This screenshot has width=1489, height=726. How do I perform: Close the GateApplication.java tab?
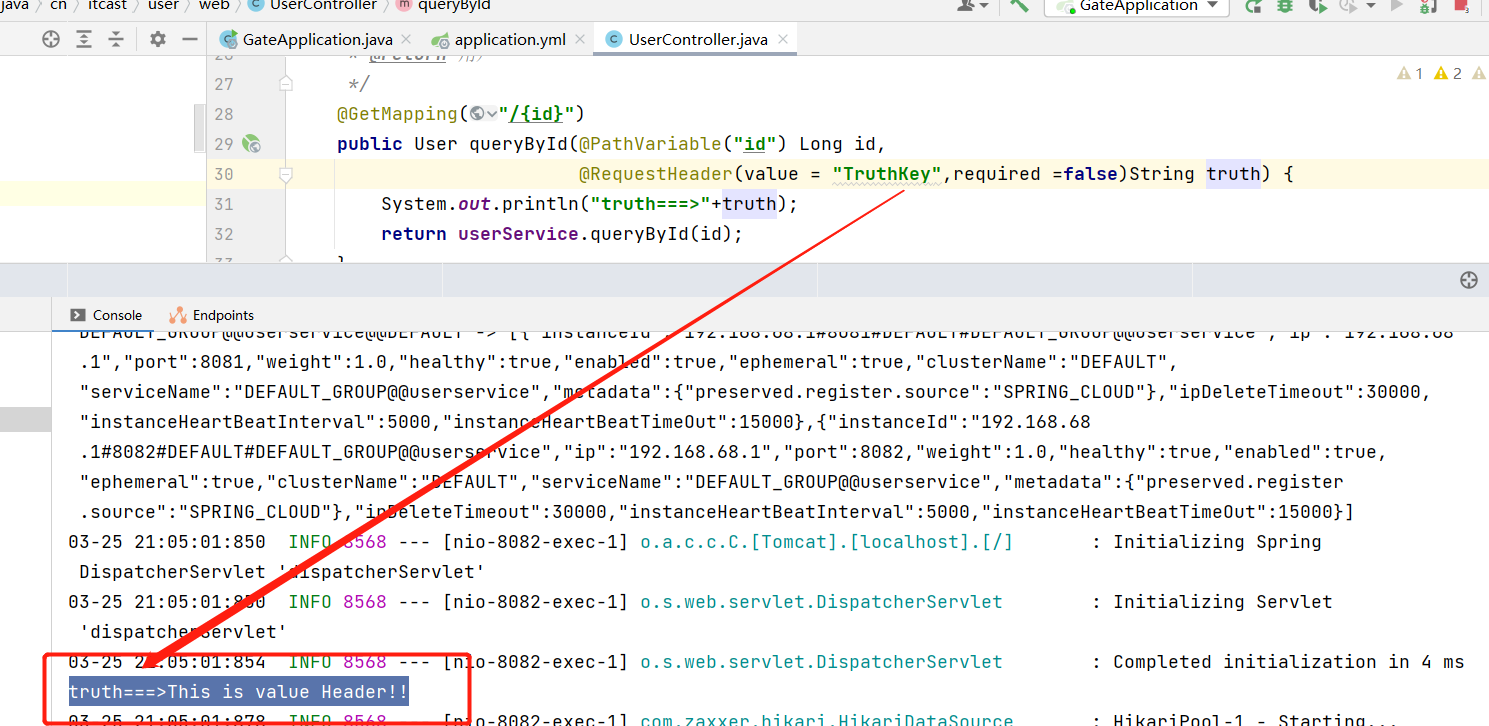pos(405,40)
